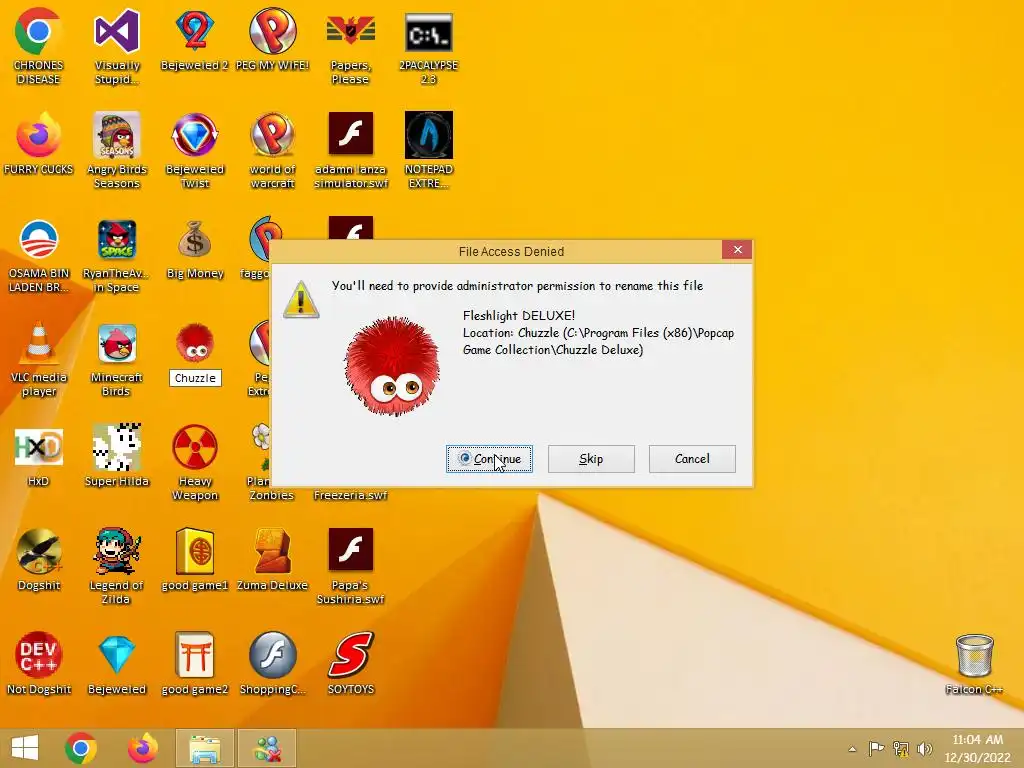This screenshot has width=1024, height=768.
Task: Open the volume speaker tray icon
Action: (925, 748)
